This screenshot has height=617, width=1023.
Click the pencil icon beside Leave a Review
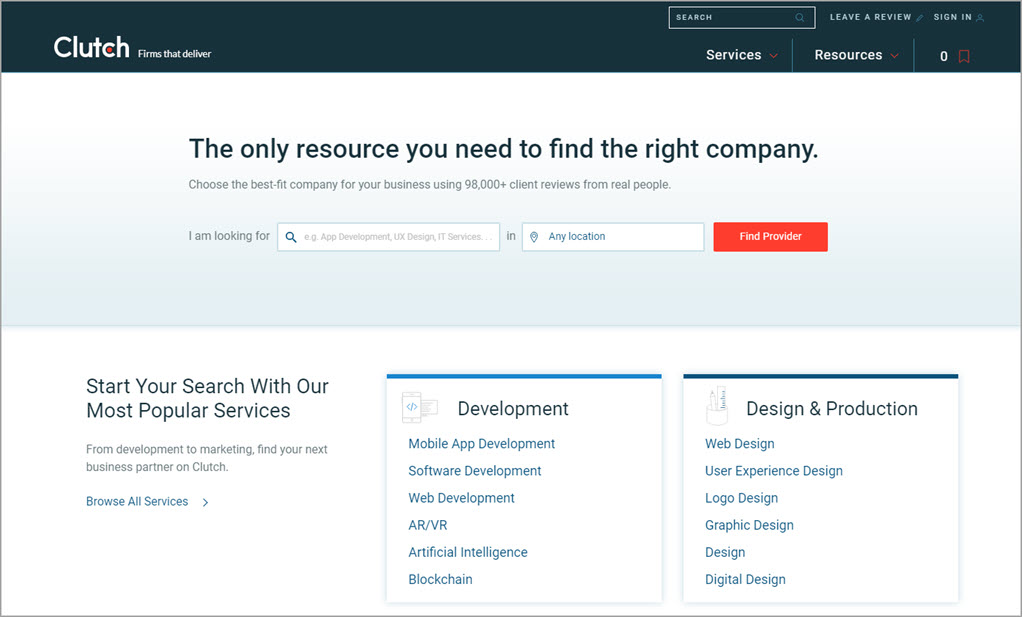pos(920,18)
